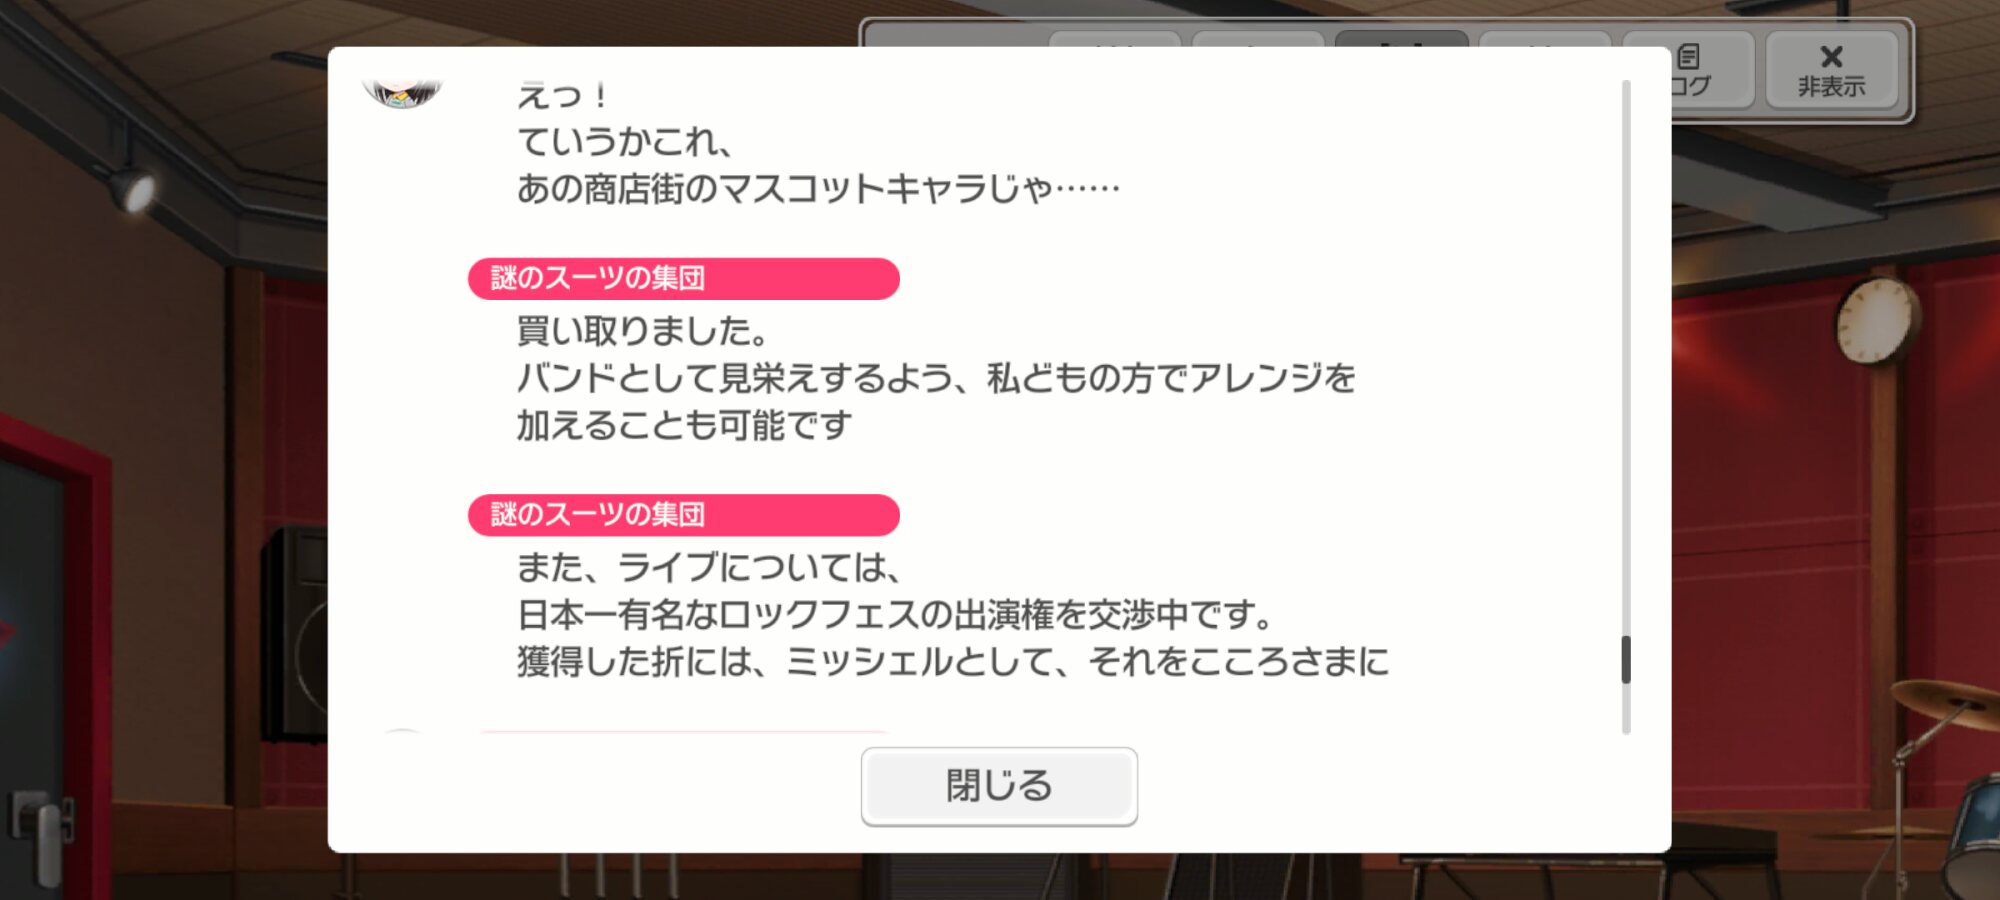Click the dark scrollbar thumb in the log
This screenshot has height=900, width=2000.
pyautogui.click(x=1626, y=659)
